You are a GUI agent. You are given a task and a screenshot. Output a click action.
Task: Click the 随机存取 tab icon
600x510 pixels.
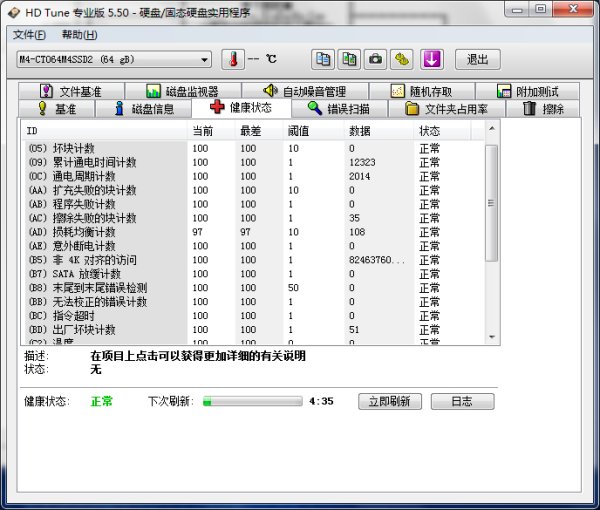(398, 91)
